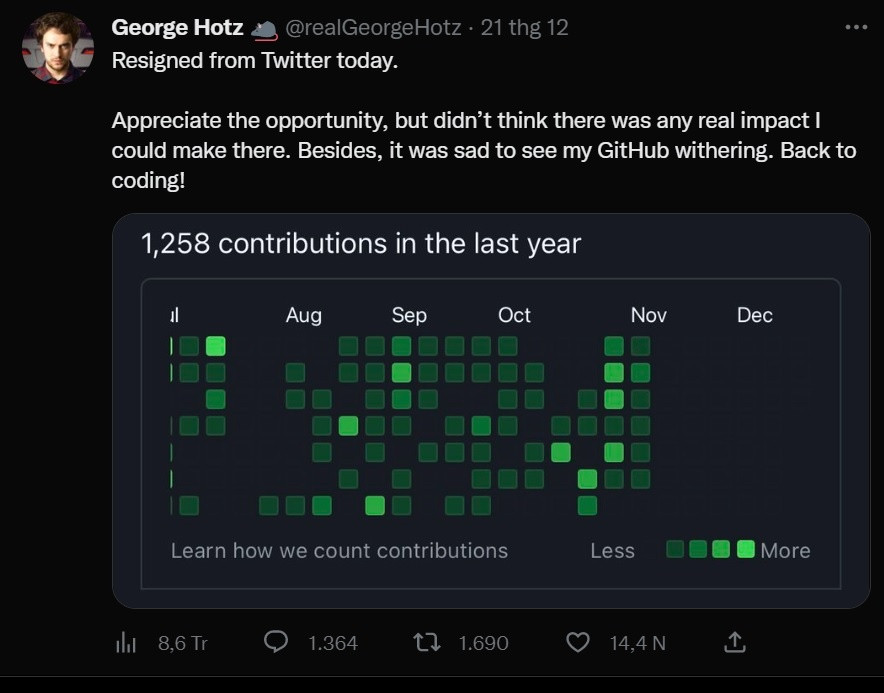Open tweet analytics bar chart icon

point(126,643)
